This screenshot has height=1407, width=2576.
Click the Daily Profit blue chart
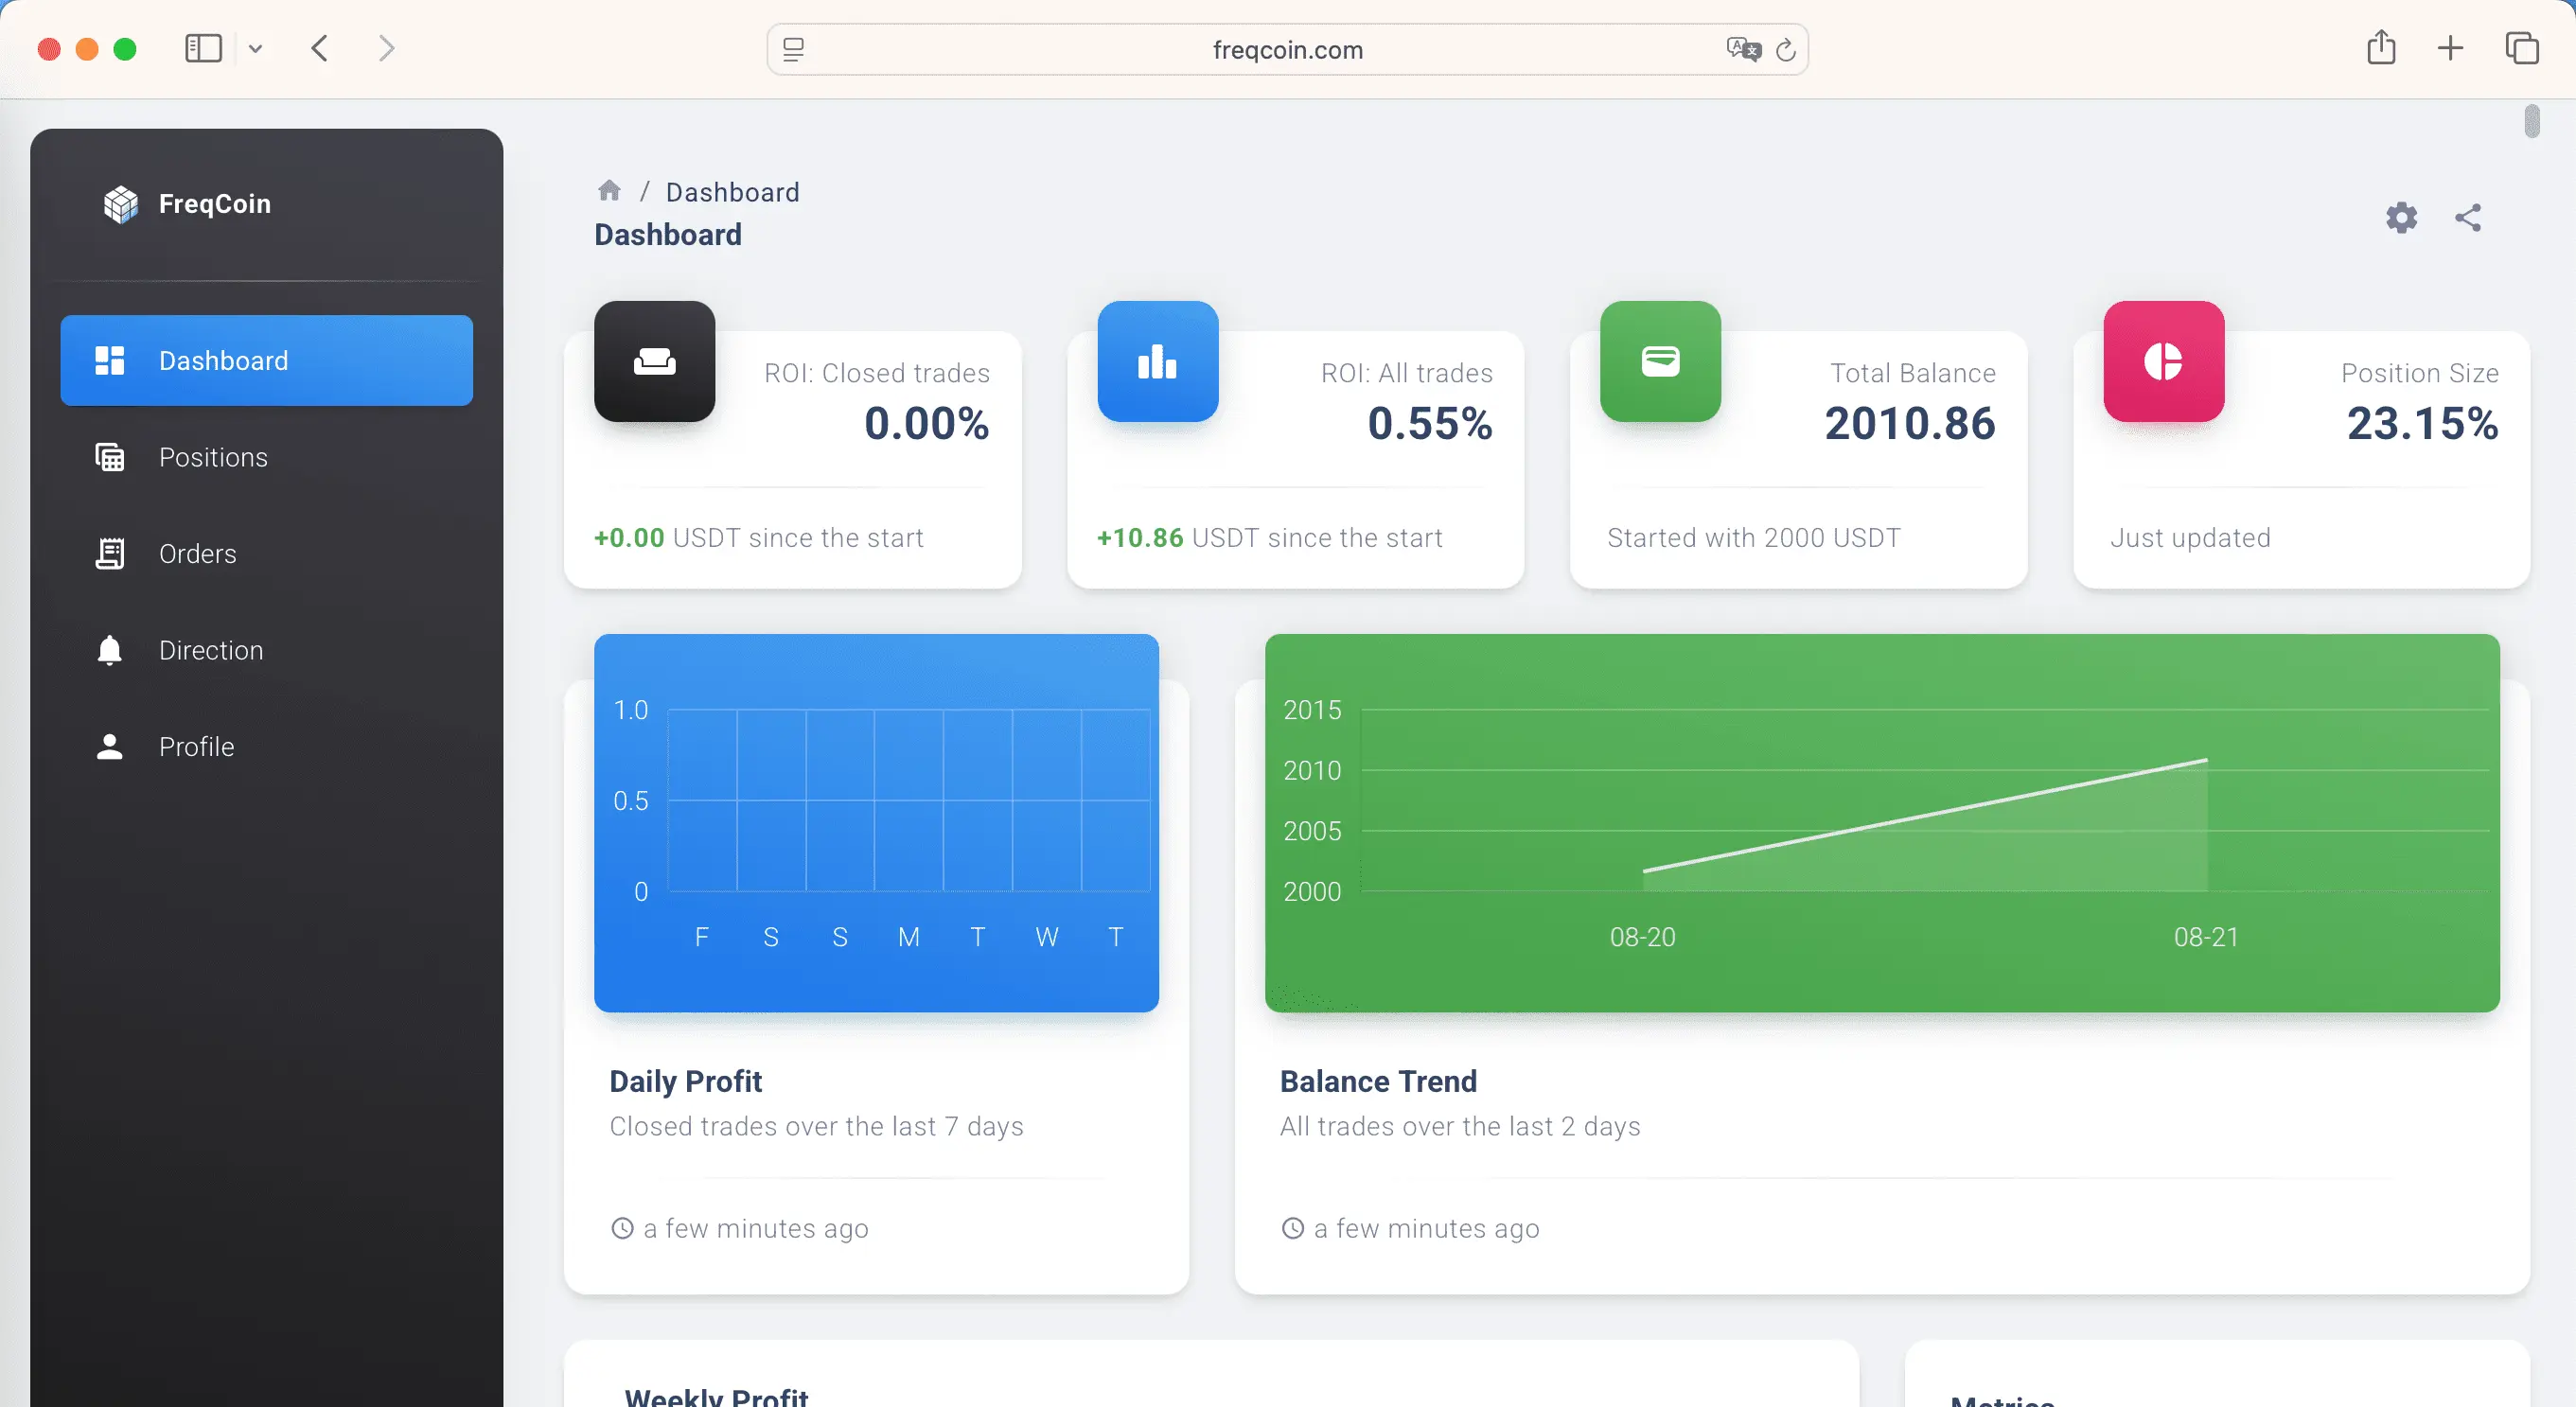tap(876, 822)
